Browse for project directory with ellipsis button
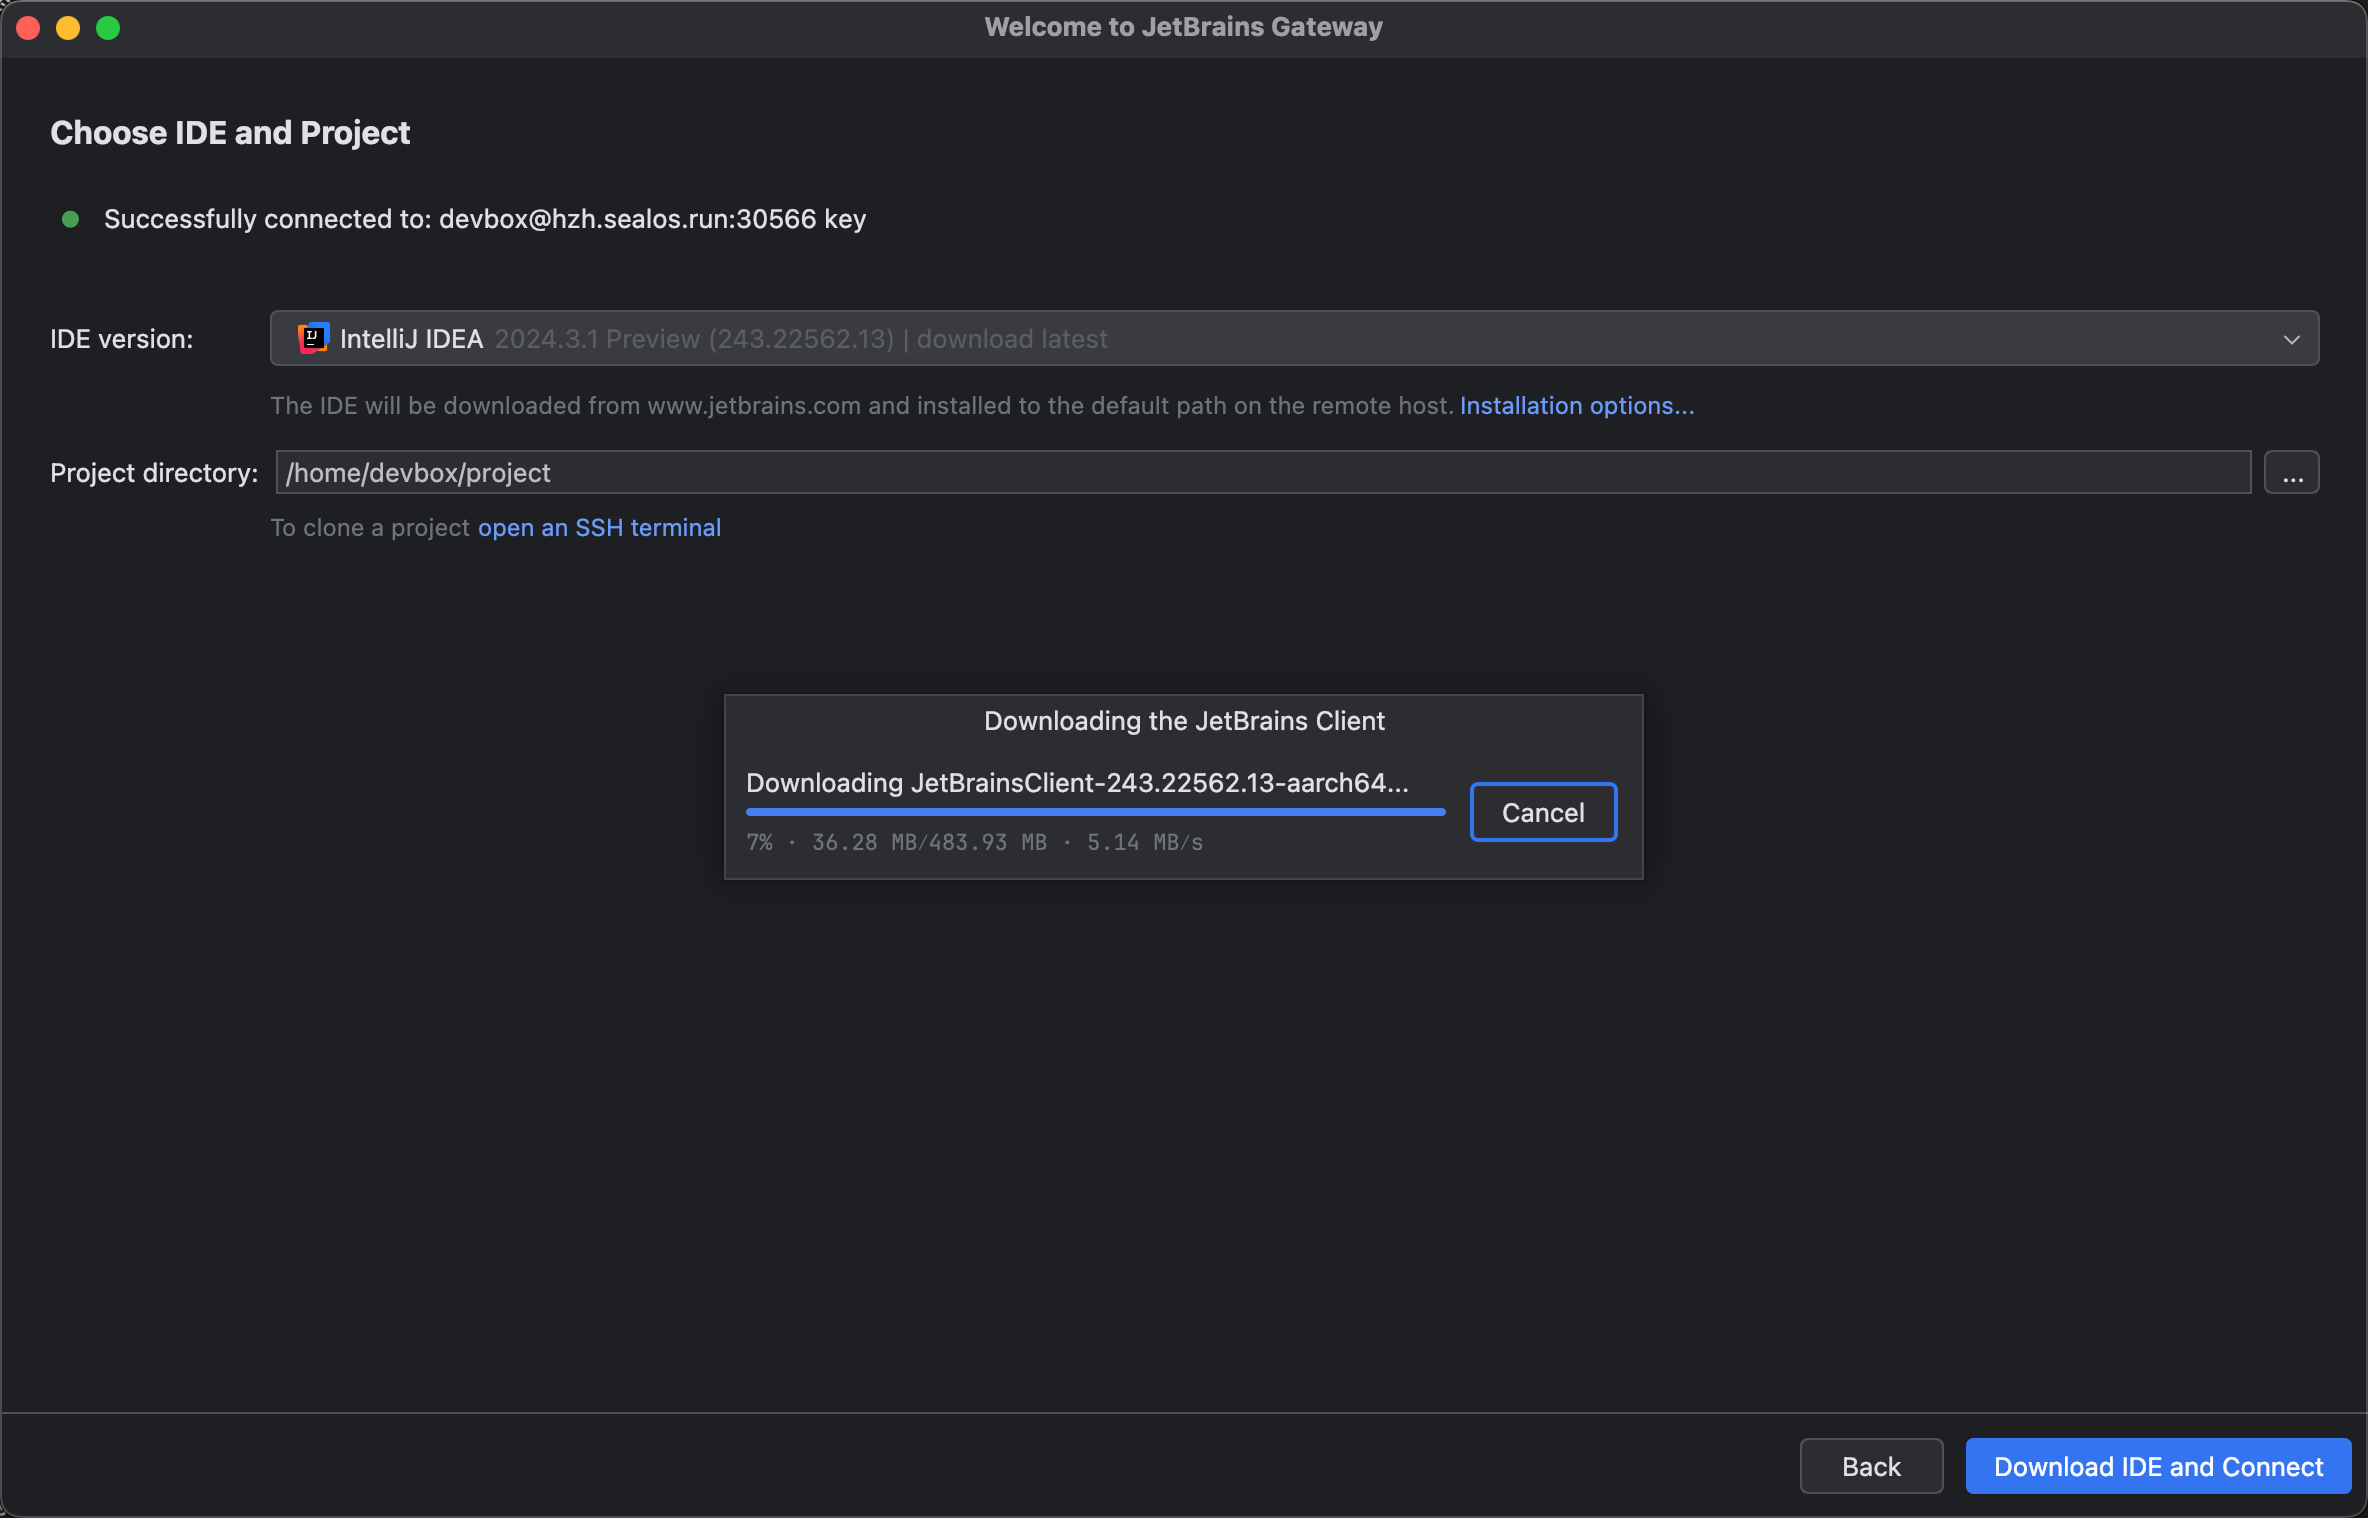This screenshot has height=1518, width=2368. click(2291, 472)
